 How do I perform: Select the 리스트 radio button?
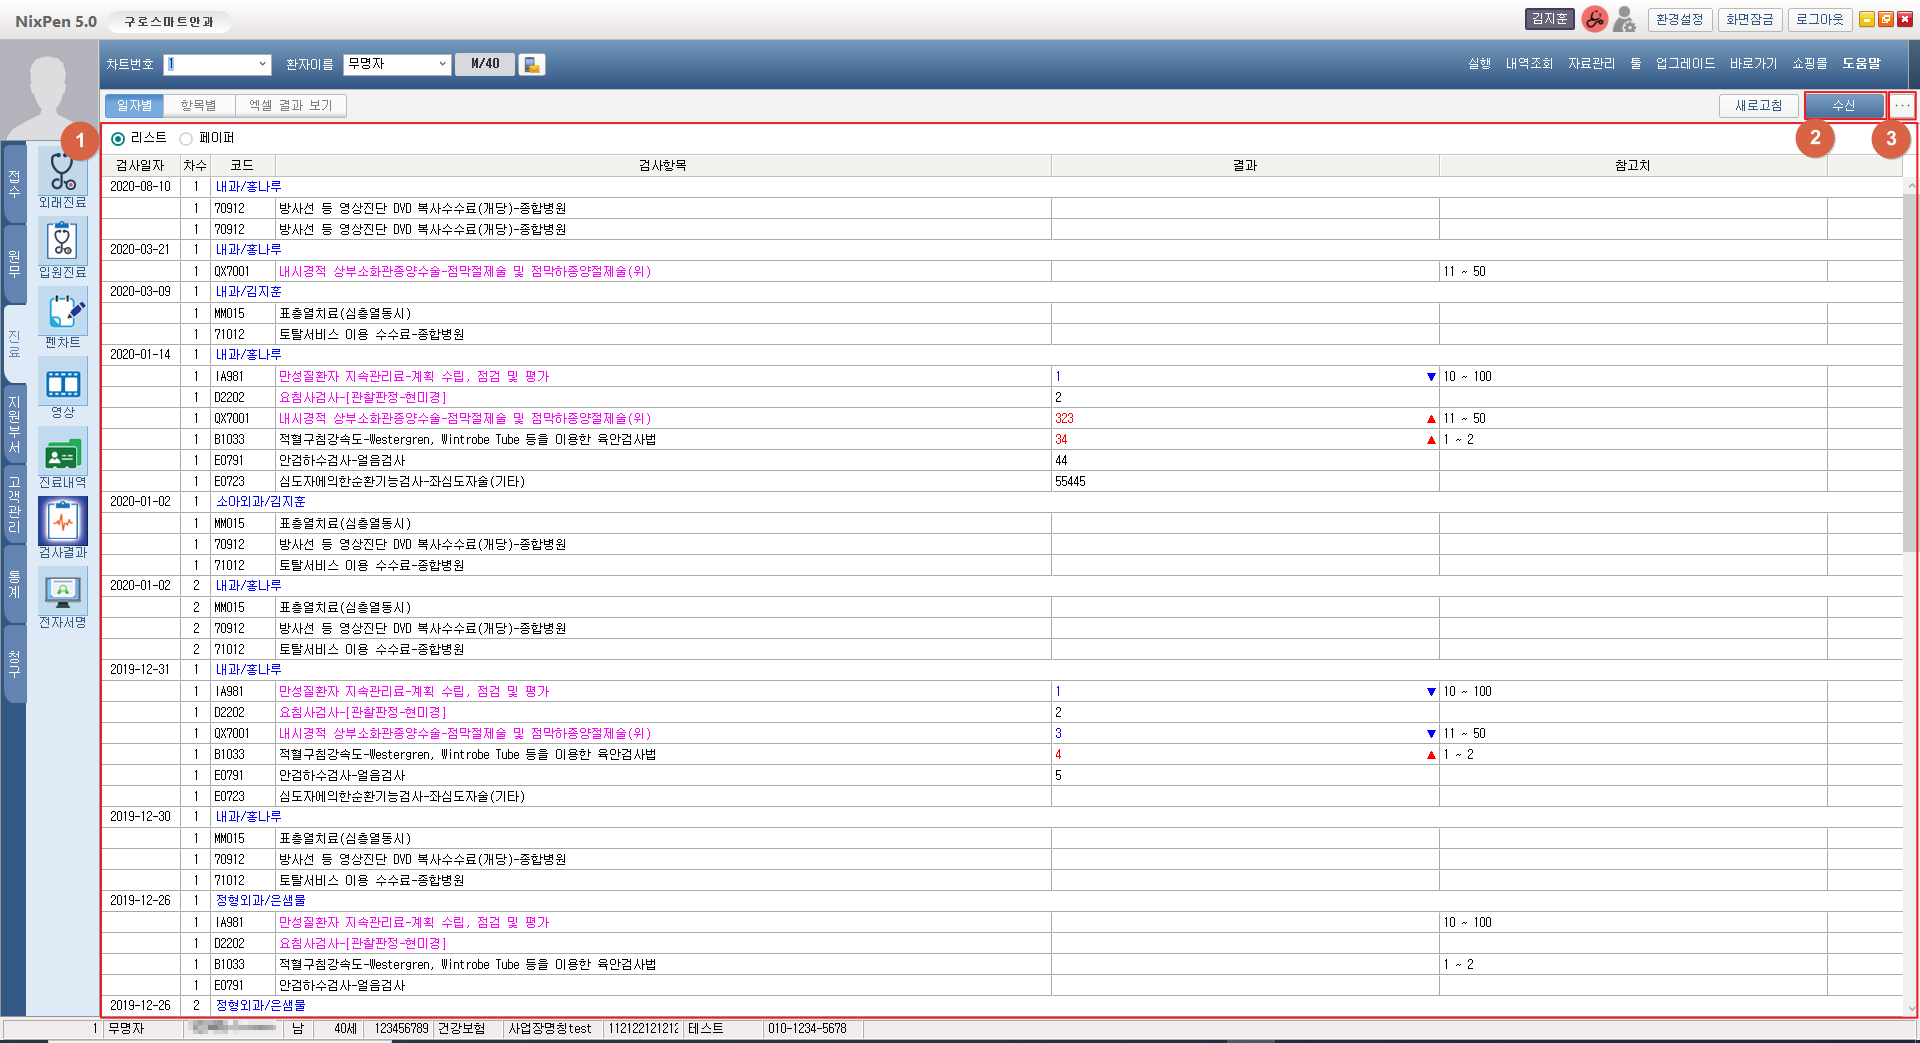118,139
